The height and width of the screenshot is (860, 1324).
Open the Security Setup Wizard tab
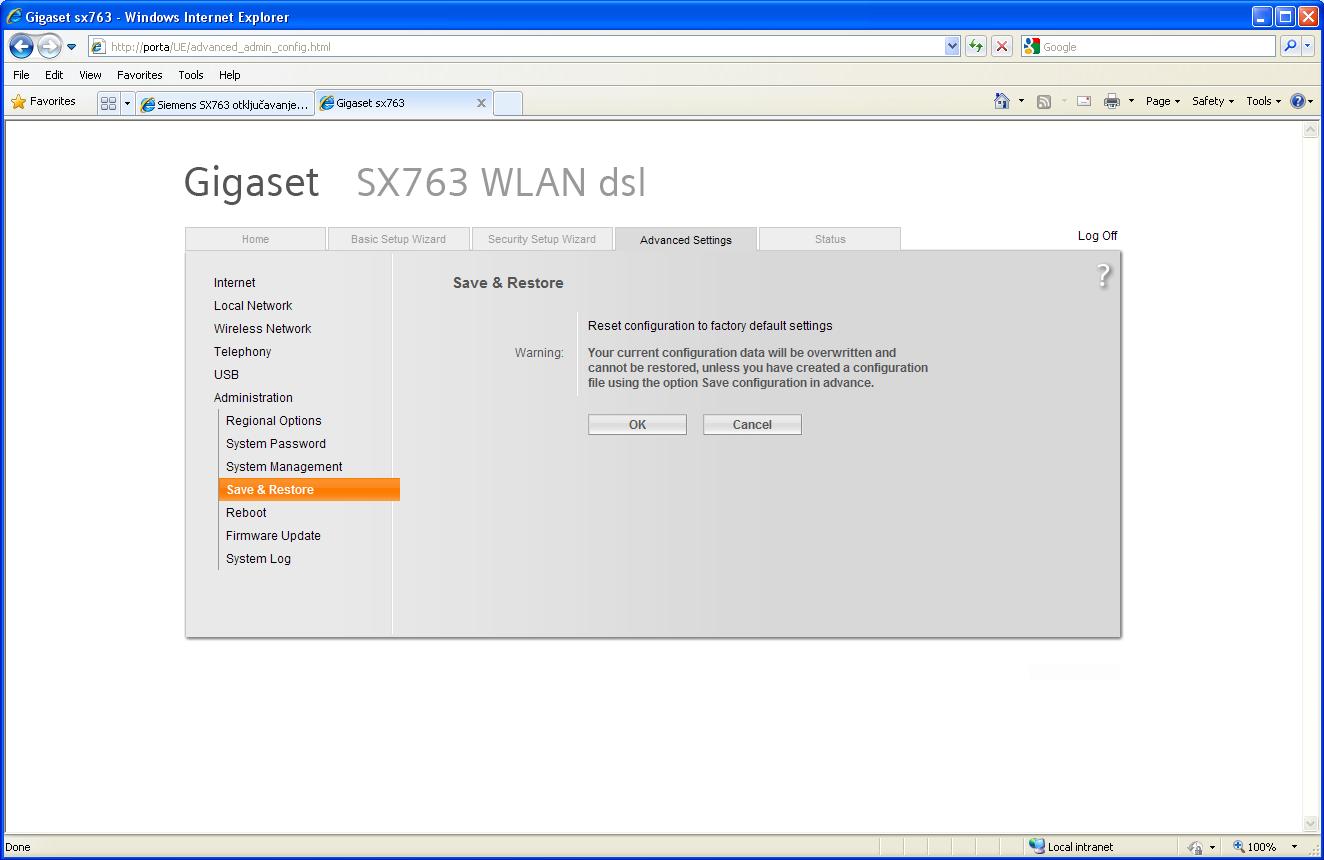542,239
